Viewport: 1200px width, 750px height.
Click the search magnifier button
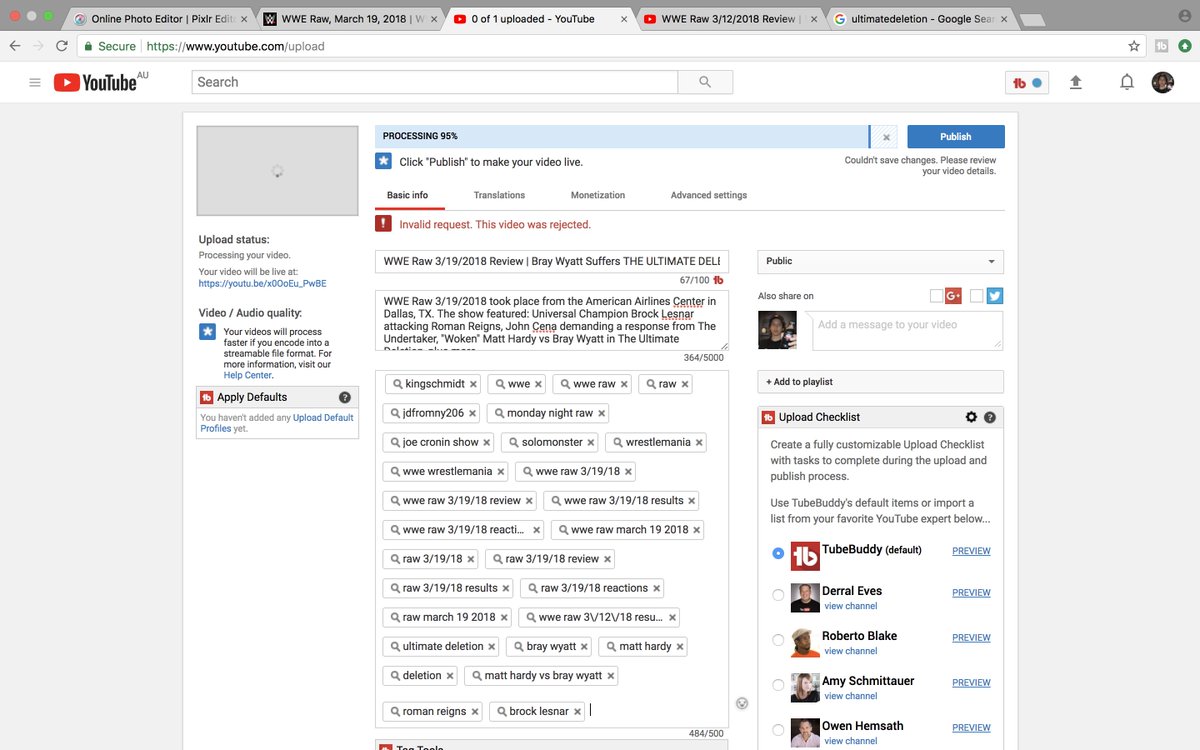pyautogui.click(x=705, y=82)
